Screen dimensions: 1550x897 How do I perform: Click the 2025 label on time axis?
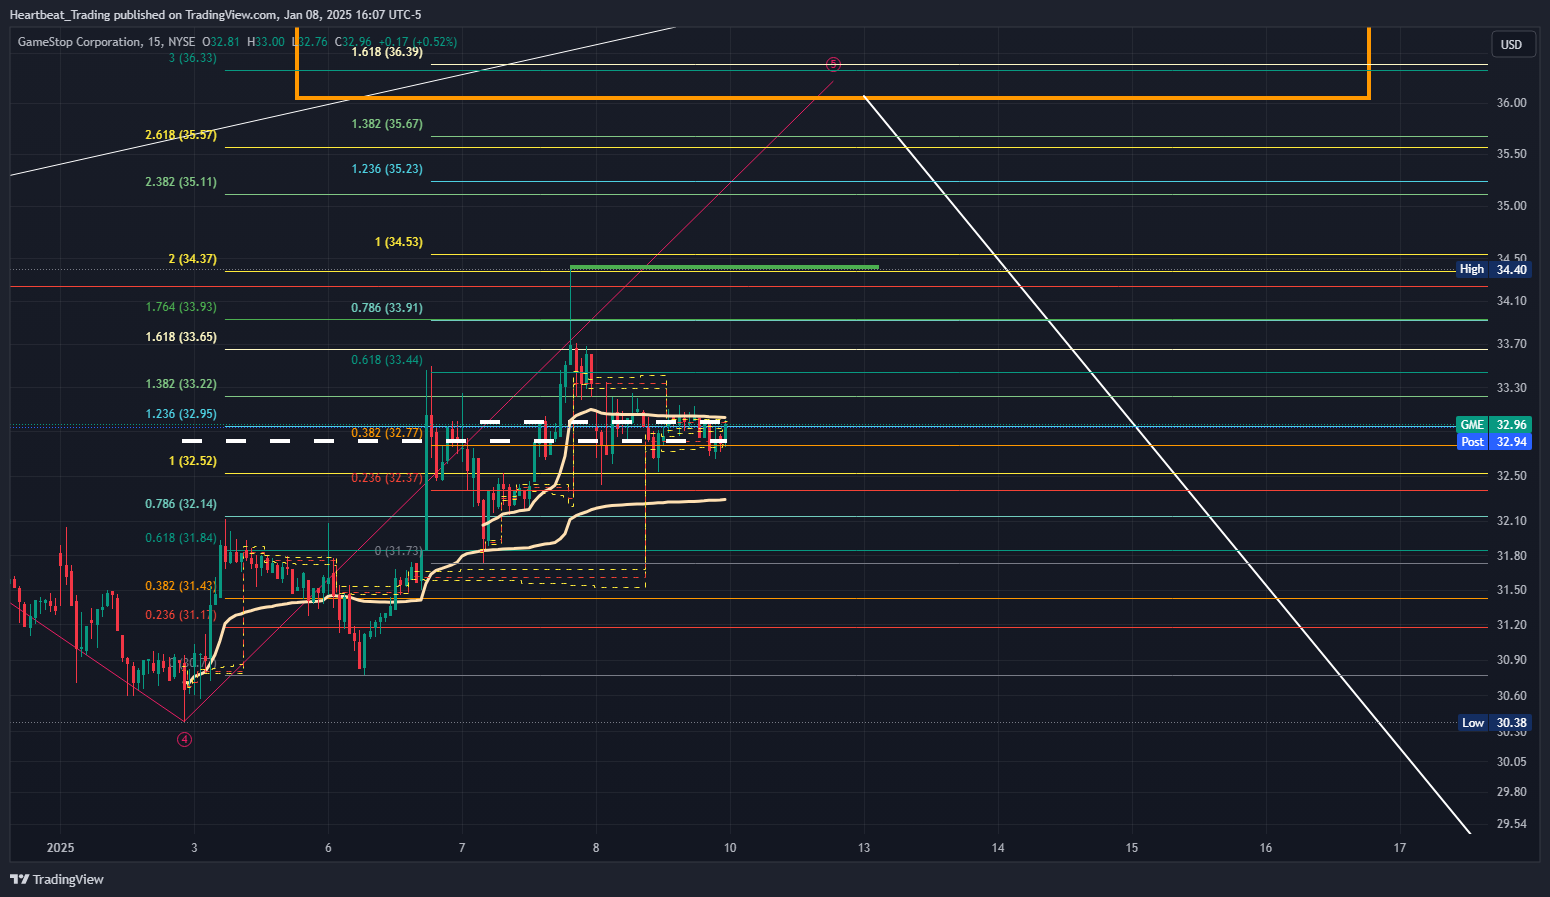click(x=61, y=848)
